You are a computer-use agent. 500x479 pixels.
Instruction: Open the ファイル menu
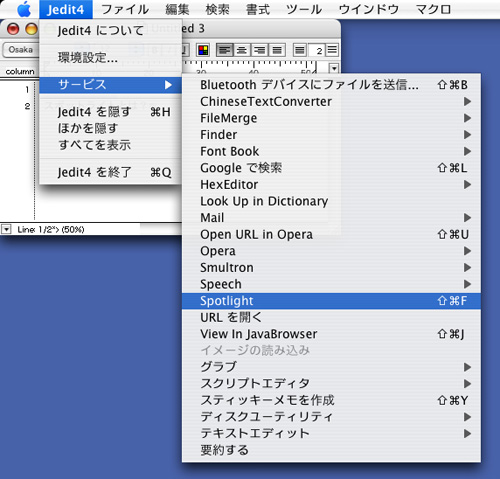[125, 9]
